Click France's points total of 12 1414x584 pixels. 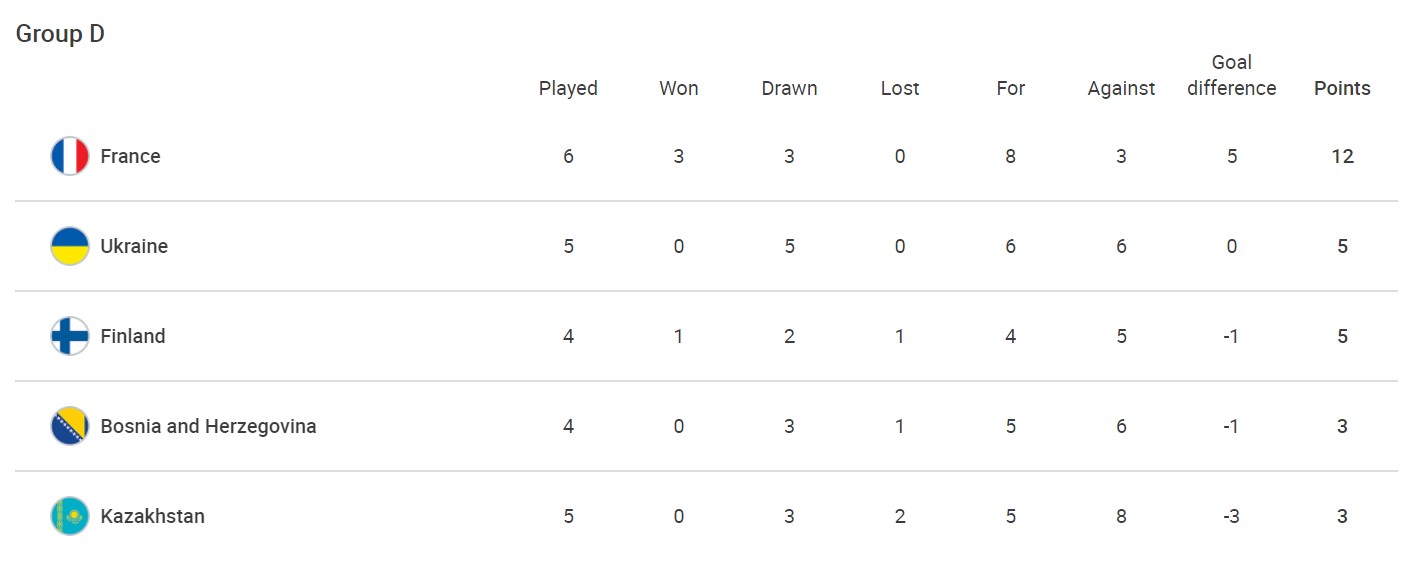(x=1342, y=157)
